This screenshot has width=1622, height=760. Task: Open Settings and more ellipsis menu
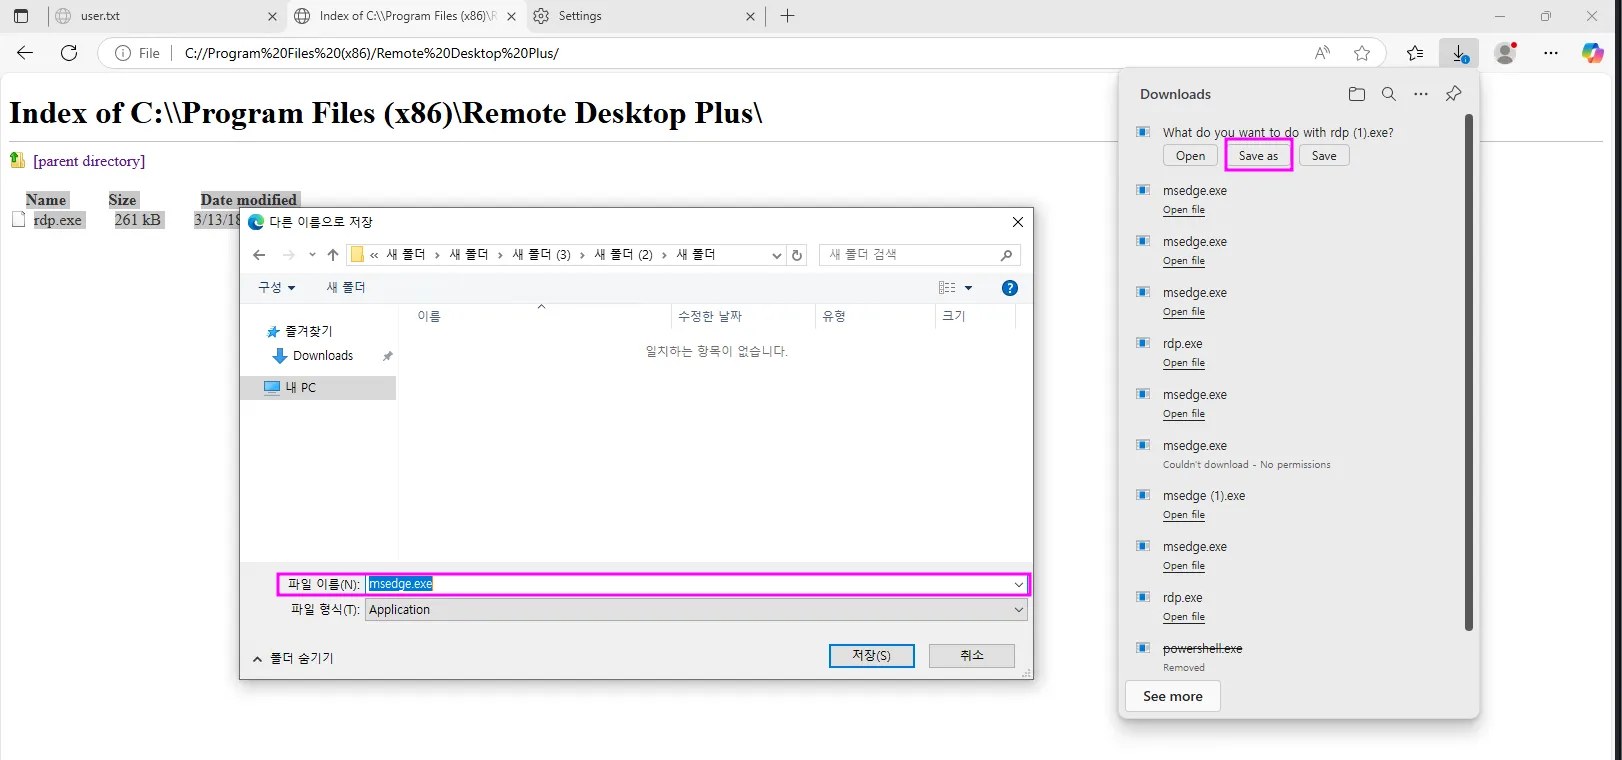tap(1551, 53)
